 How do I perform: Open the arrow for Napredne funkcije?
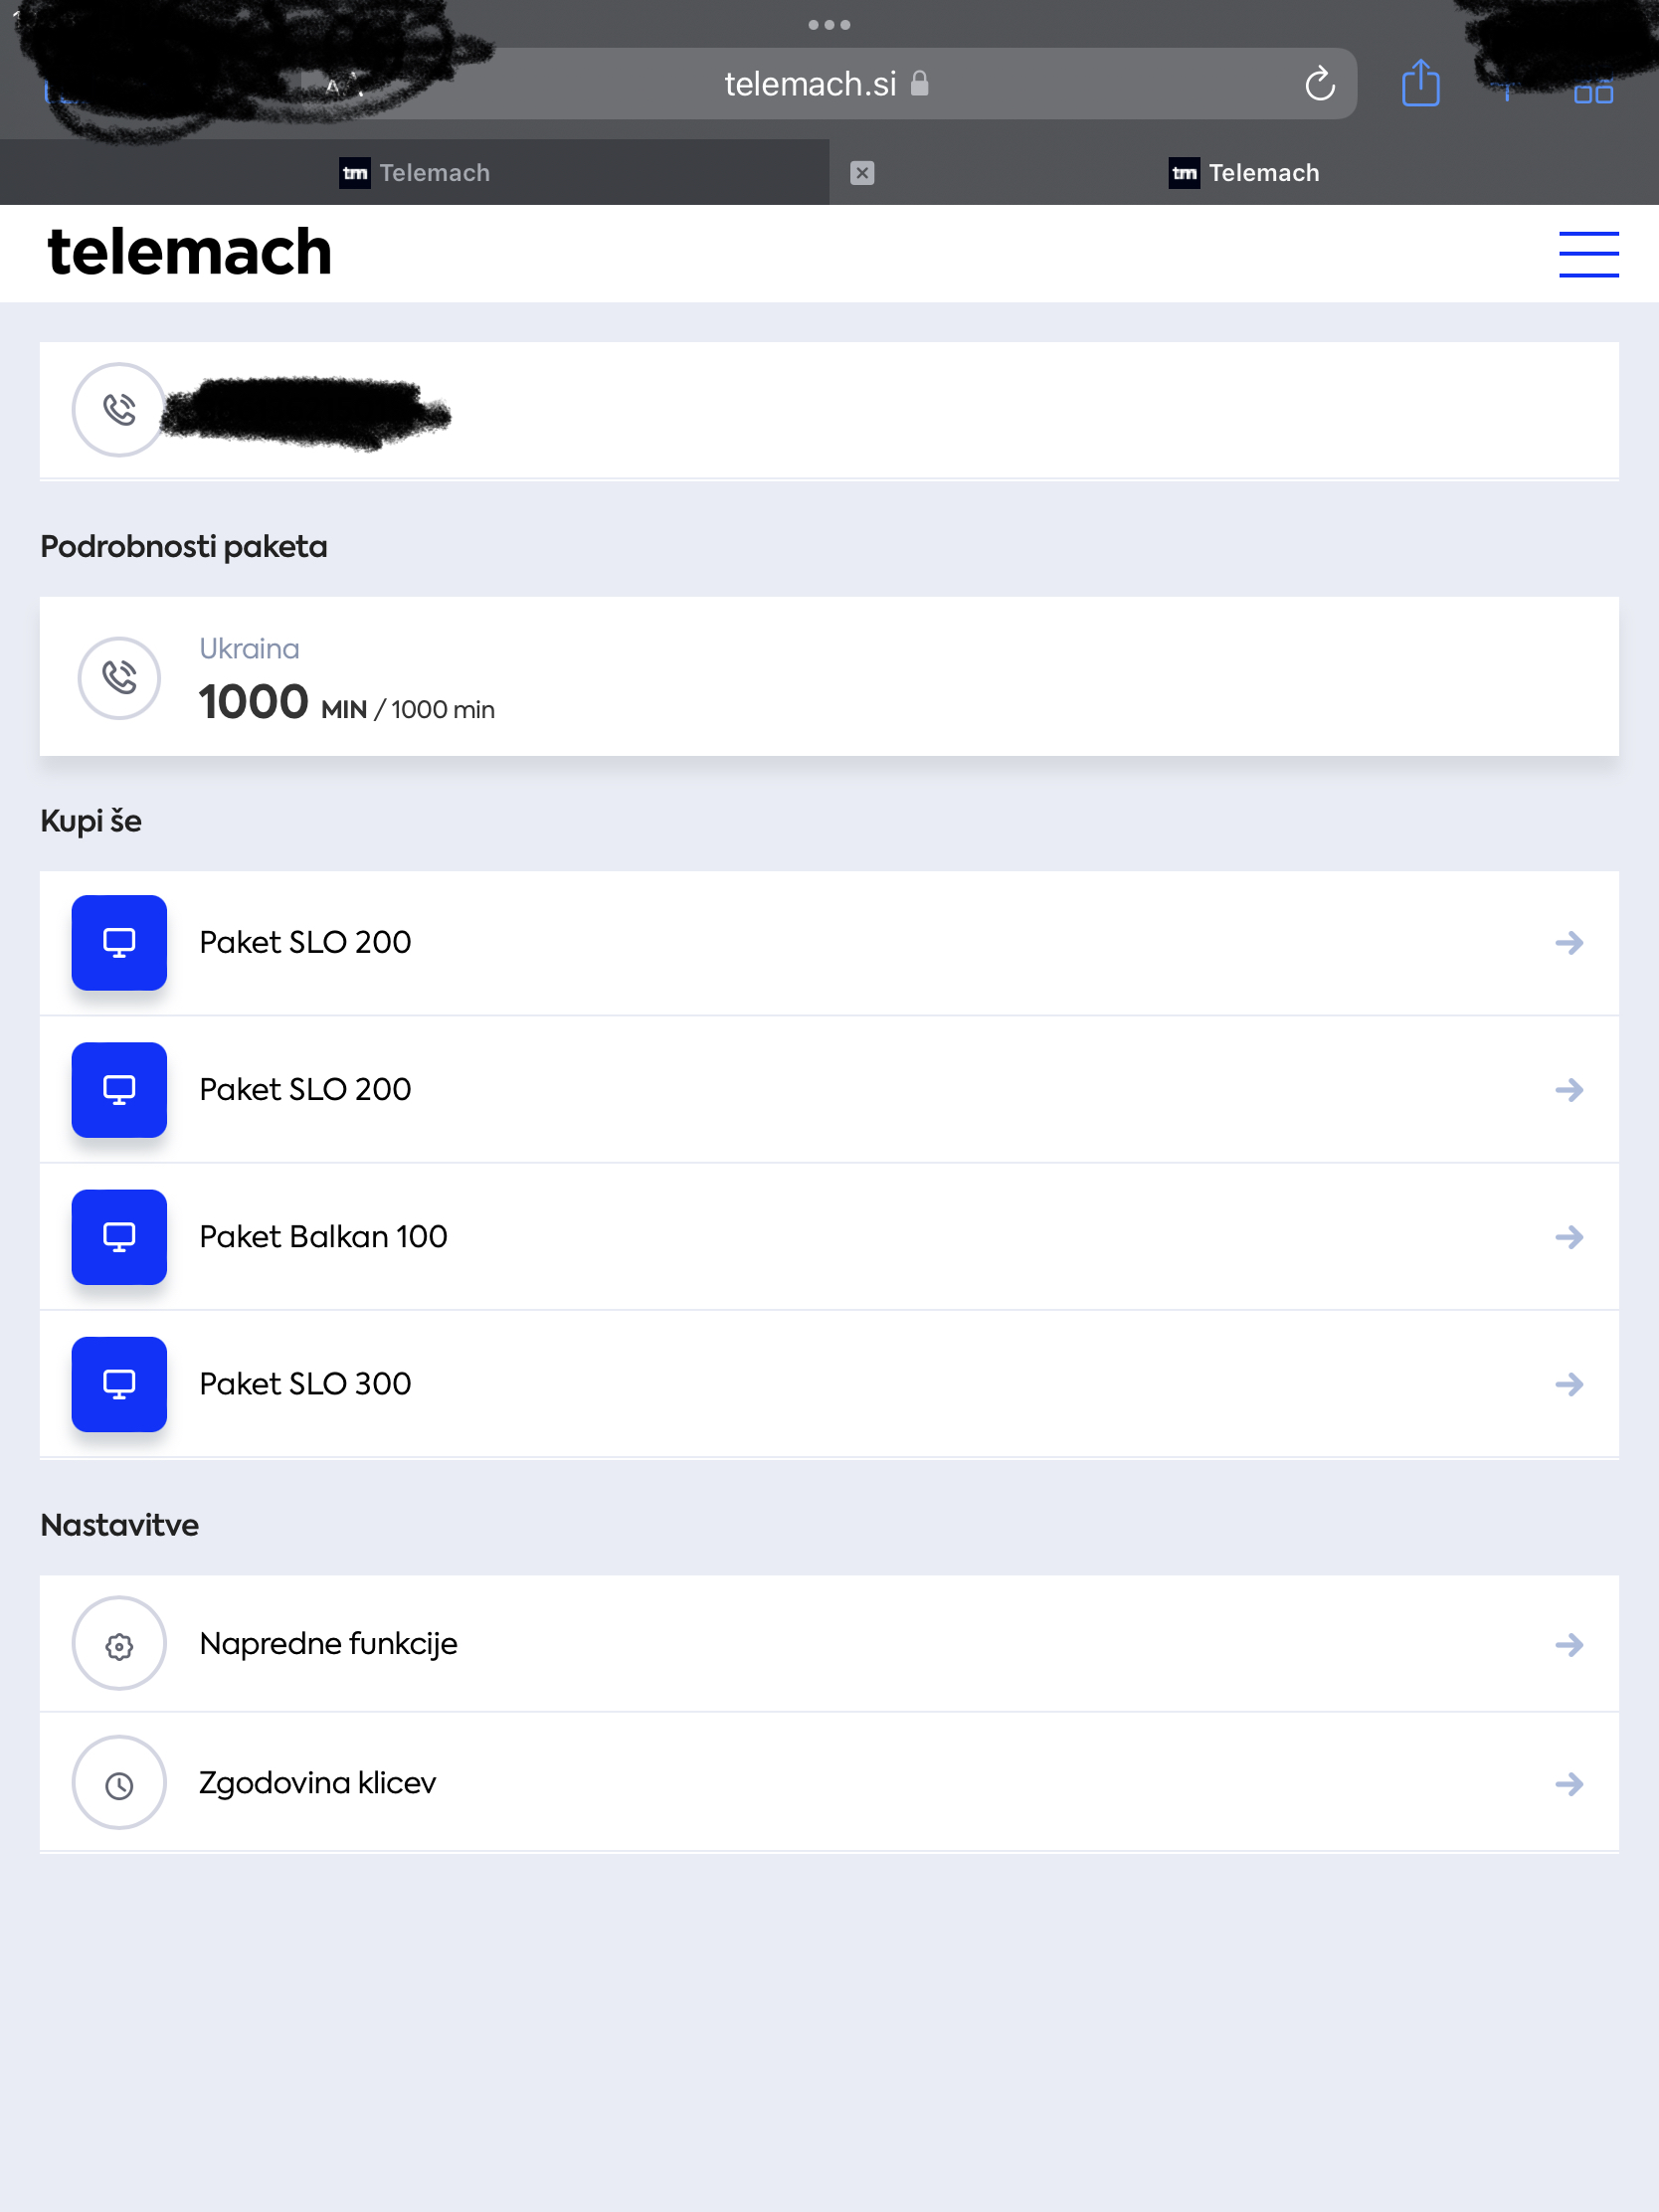[x=1569, y=1645]
